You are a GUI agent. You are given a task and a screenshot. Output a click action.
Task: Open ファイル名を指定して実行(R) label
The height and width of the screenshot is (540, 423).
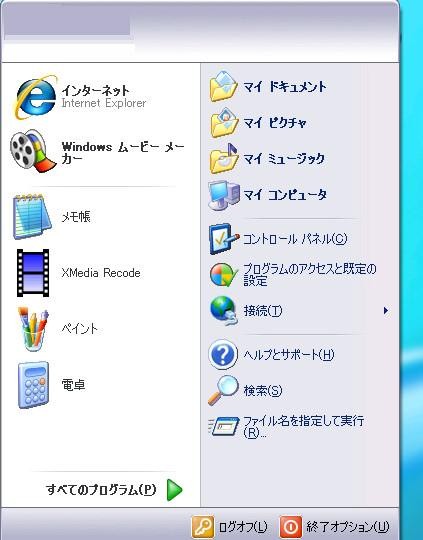coord(303,426)
